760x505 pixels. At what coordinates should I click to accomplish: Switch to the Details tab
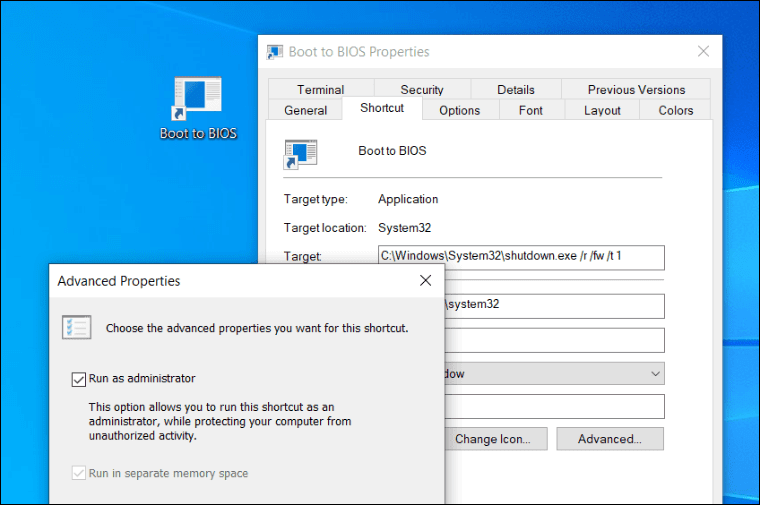(x=516, y=90)
